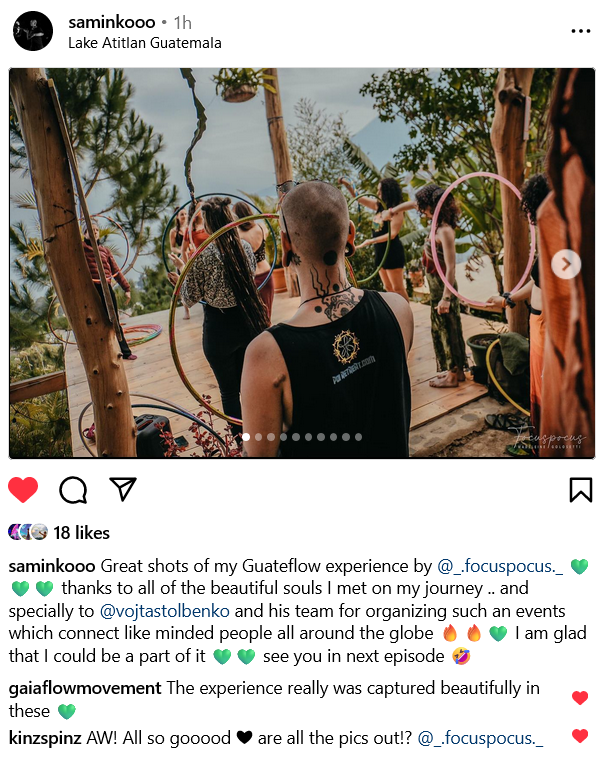Save post with bookmark icon
602x759 pixels.
[580, 490]
